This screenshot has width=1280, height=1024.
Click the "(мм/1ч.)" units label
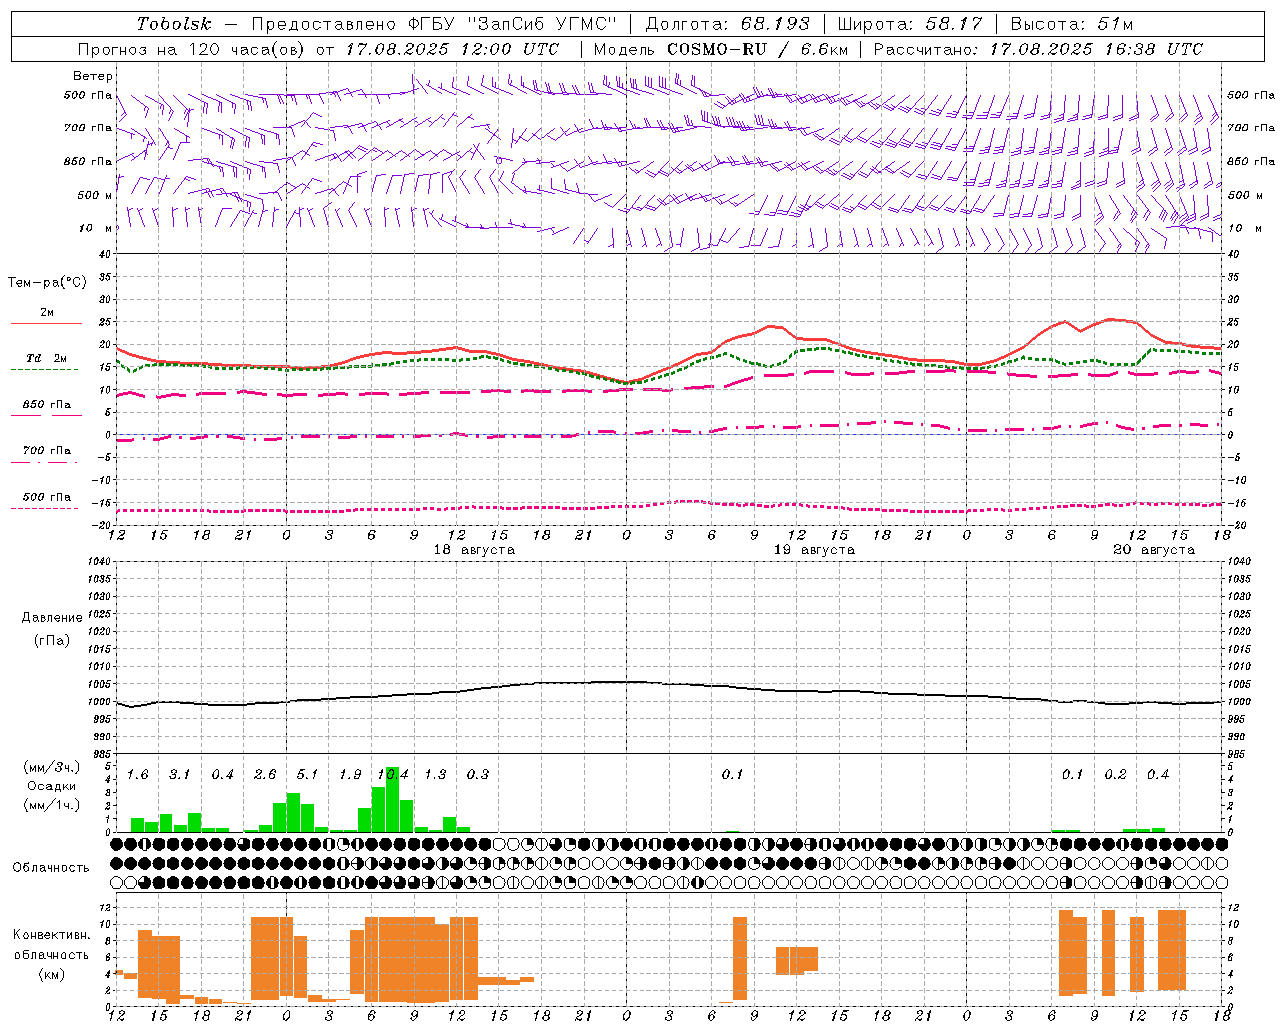(52, 805)
